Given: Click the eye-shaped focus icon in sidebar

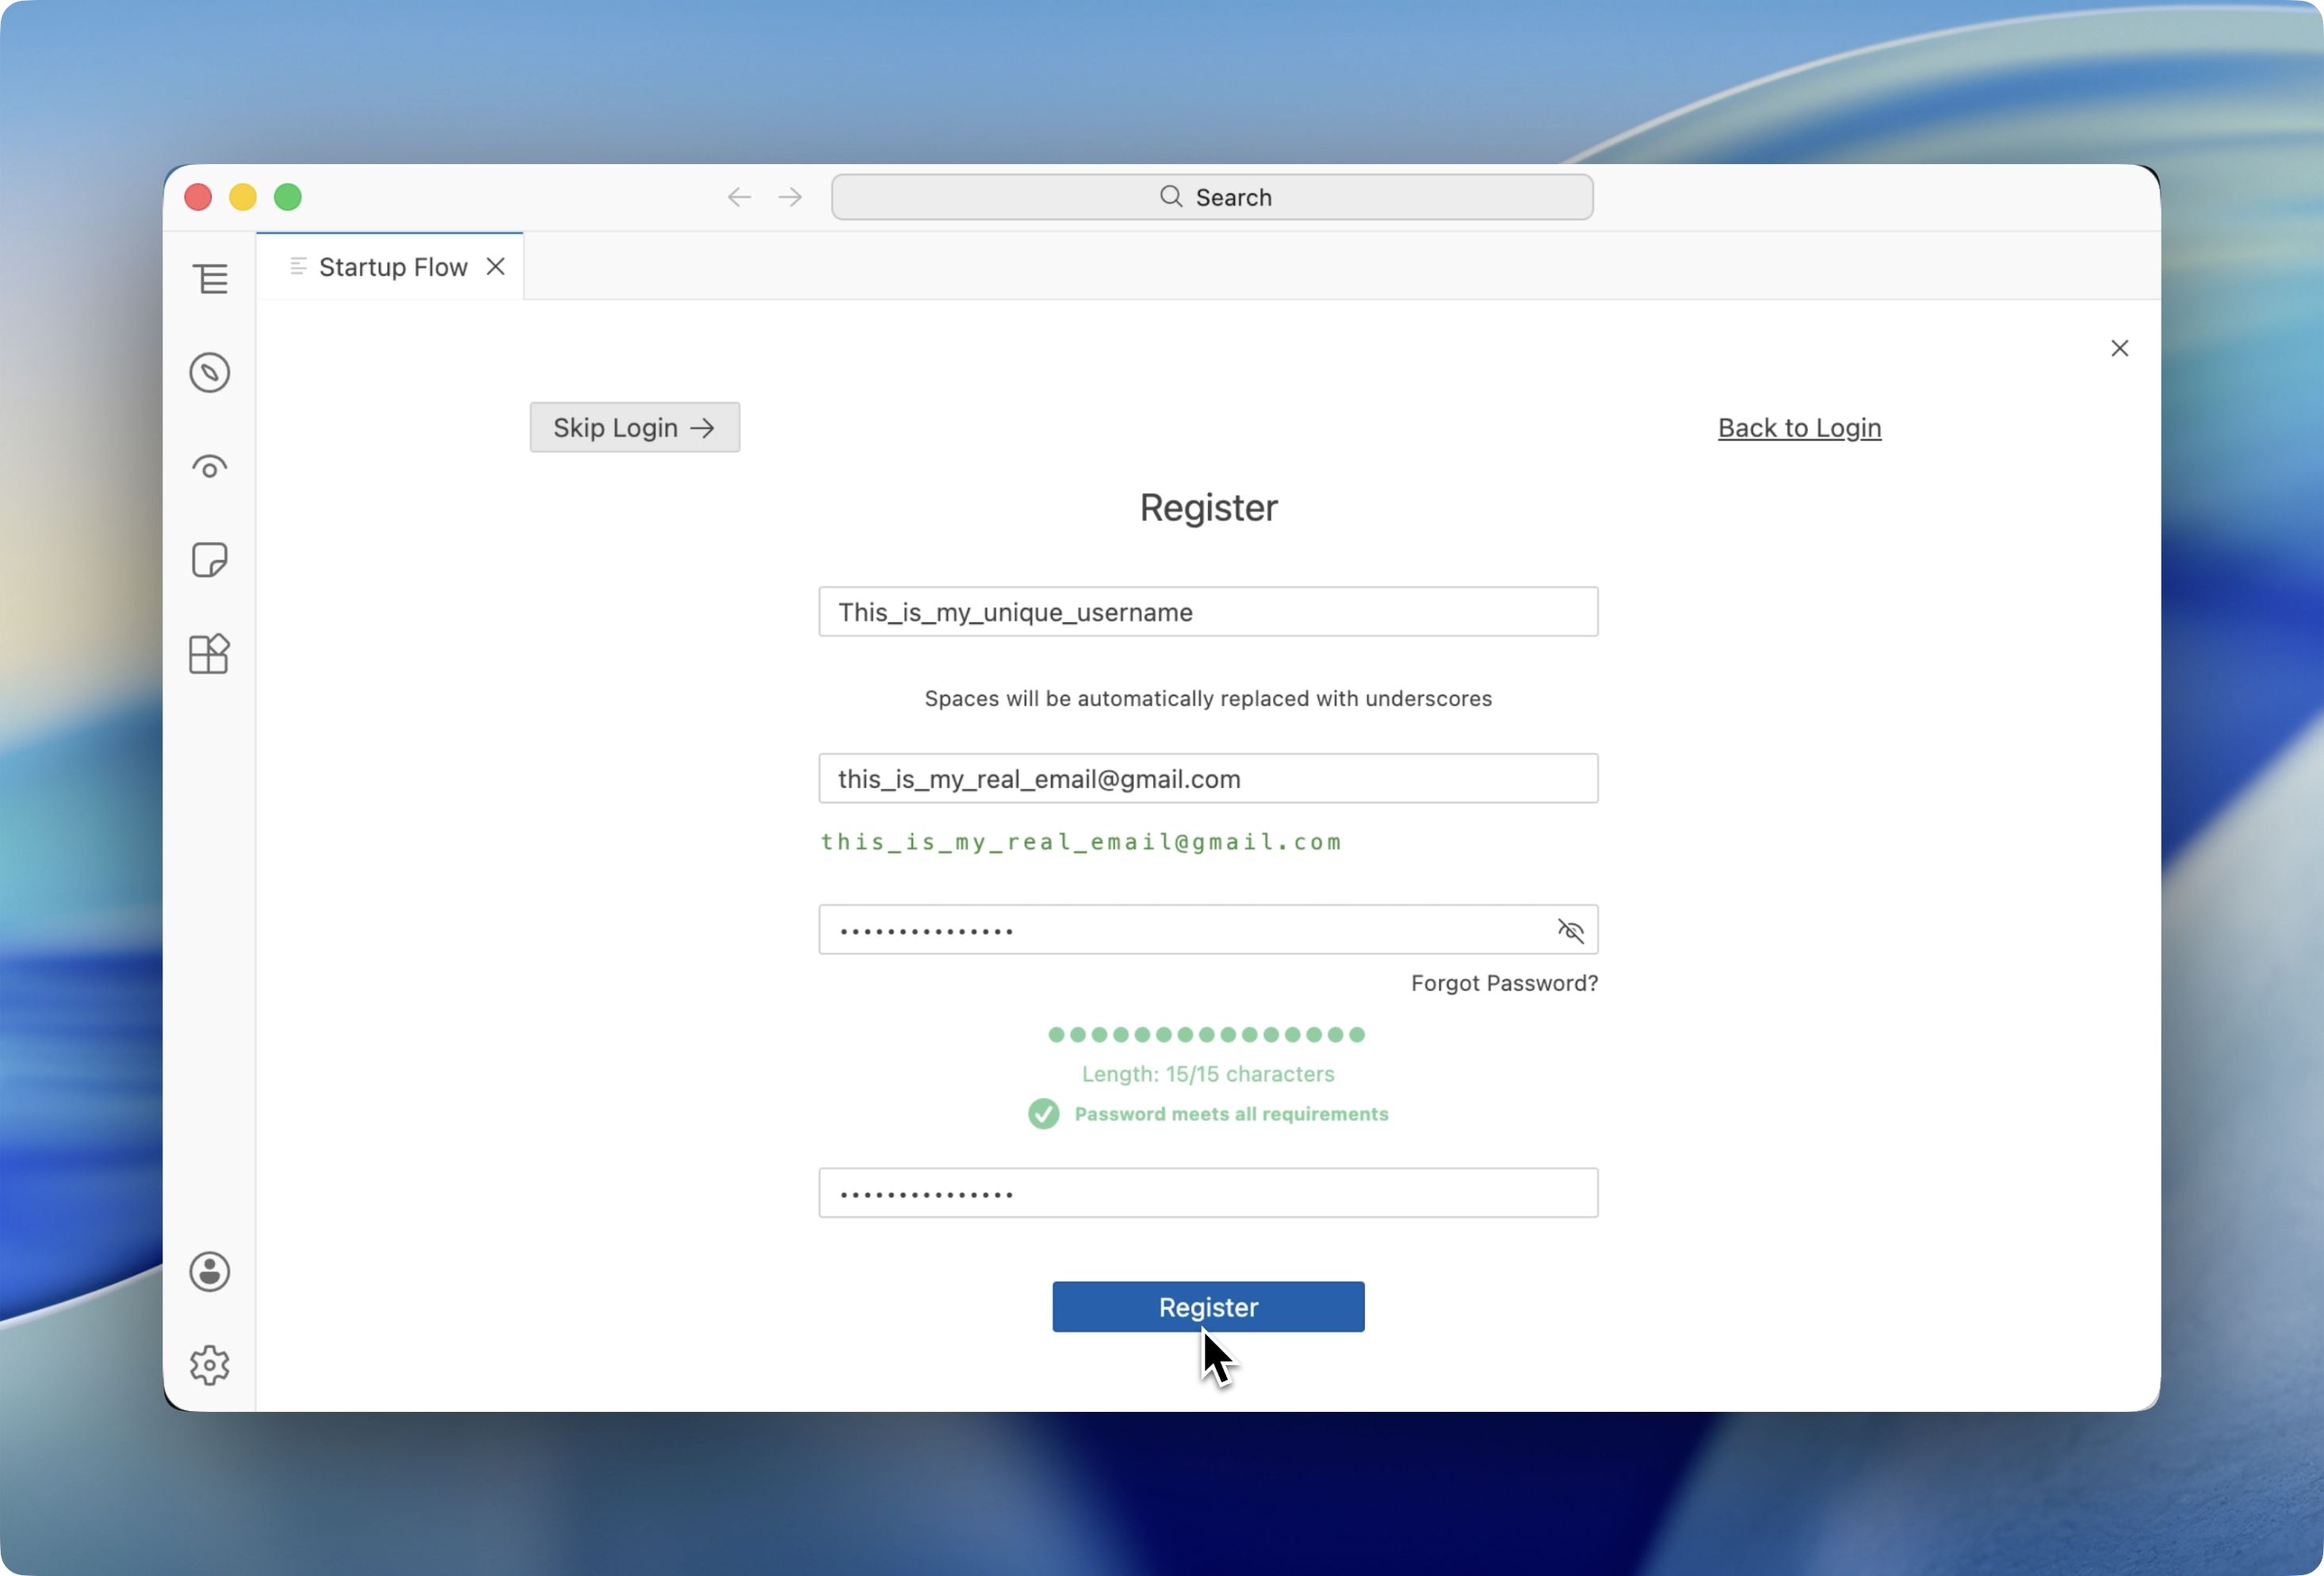Looking at the screenshot, I should pyautogui.click(x=210, y=466).
